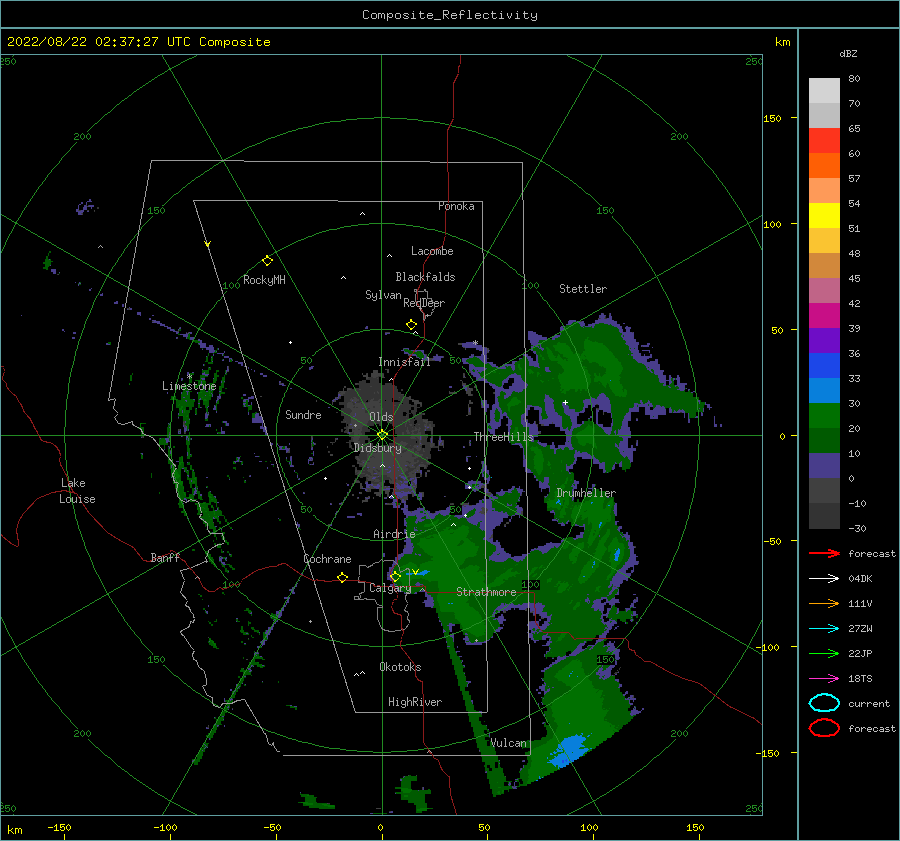Click the magenta 18TS arrow icon
This screenshot has height=841, width=900.
pyautogui.click(x=824, y=679)
